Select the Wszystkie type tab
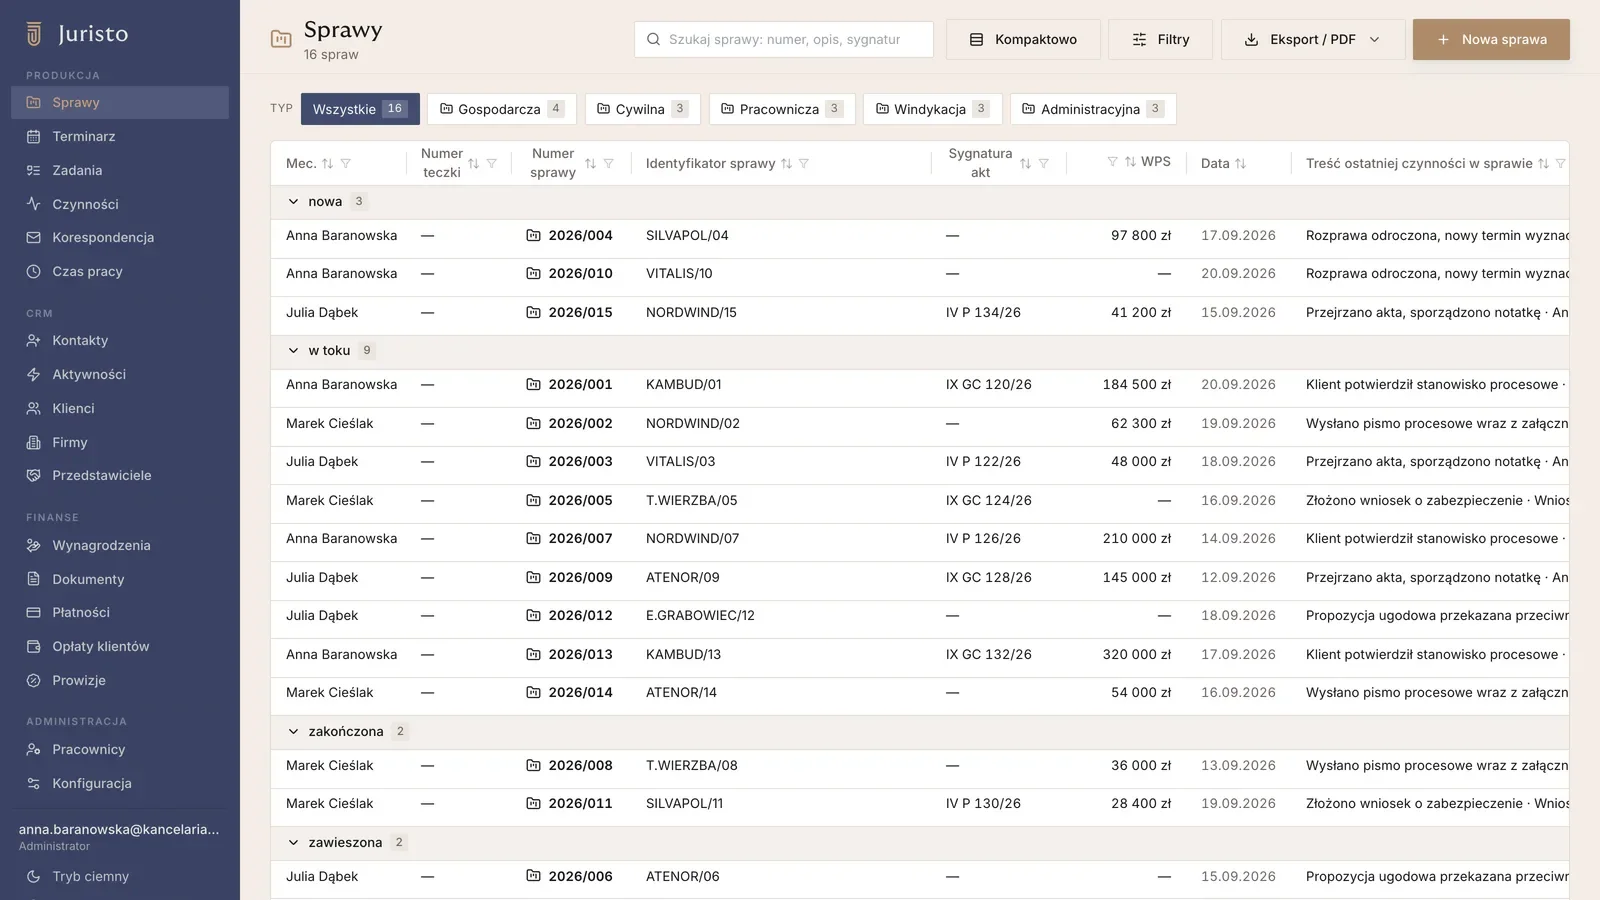The width and height of the screenshot is (1600, 900). (360, 109)
